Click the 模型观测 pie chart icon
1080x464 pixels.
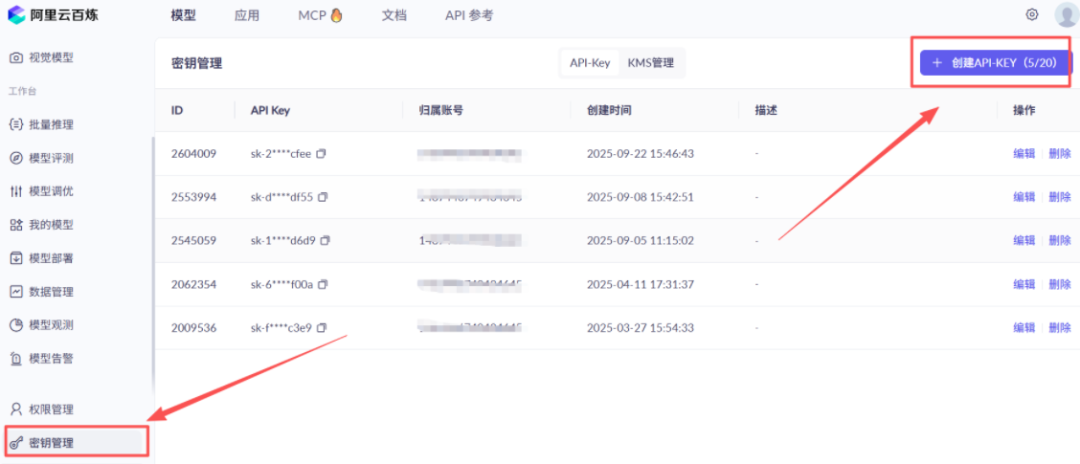[16, 325]
